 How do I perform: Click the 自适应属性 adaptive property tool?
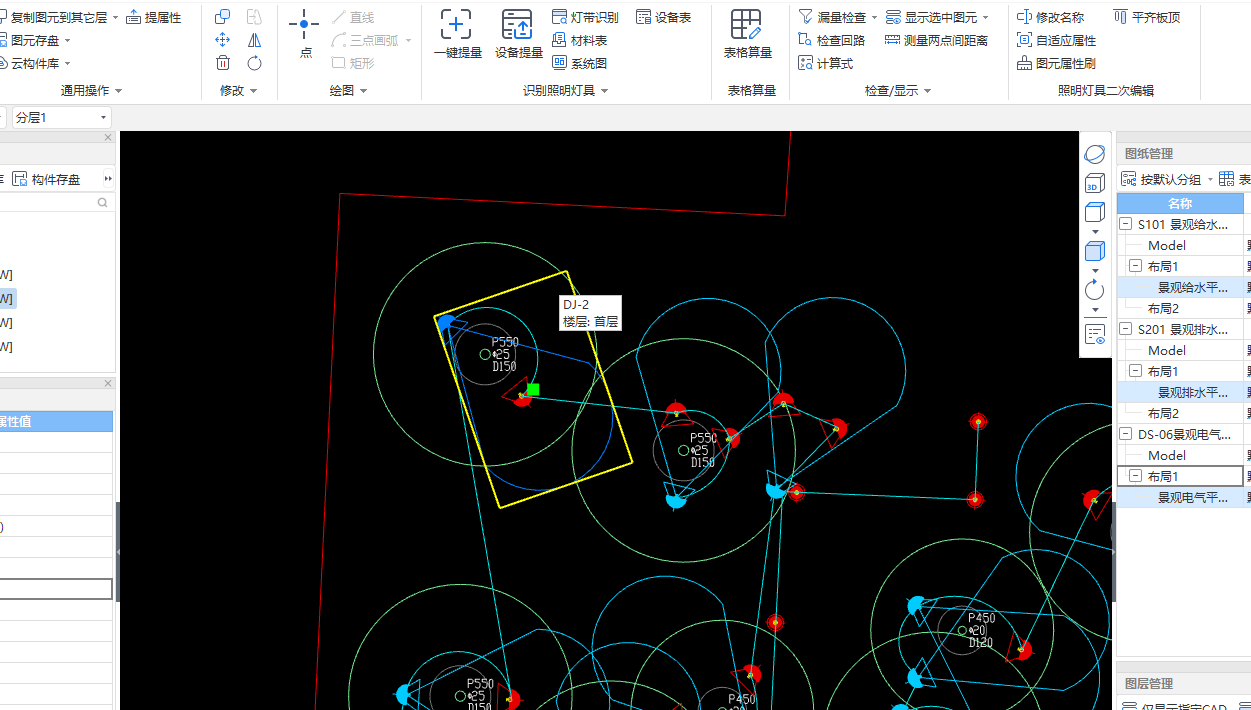click(1056, 40)
